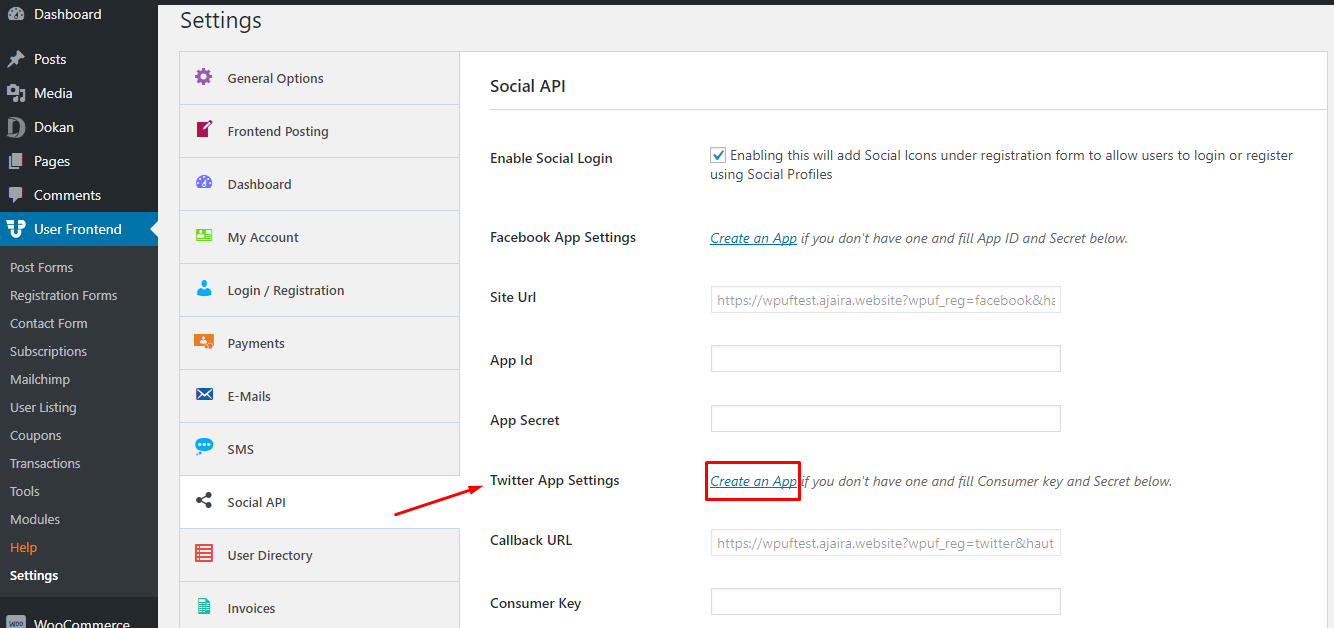Click the Social API share icon
Image resolution: width=1334 pixels, height=628 pixels.
coord(204,501)
